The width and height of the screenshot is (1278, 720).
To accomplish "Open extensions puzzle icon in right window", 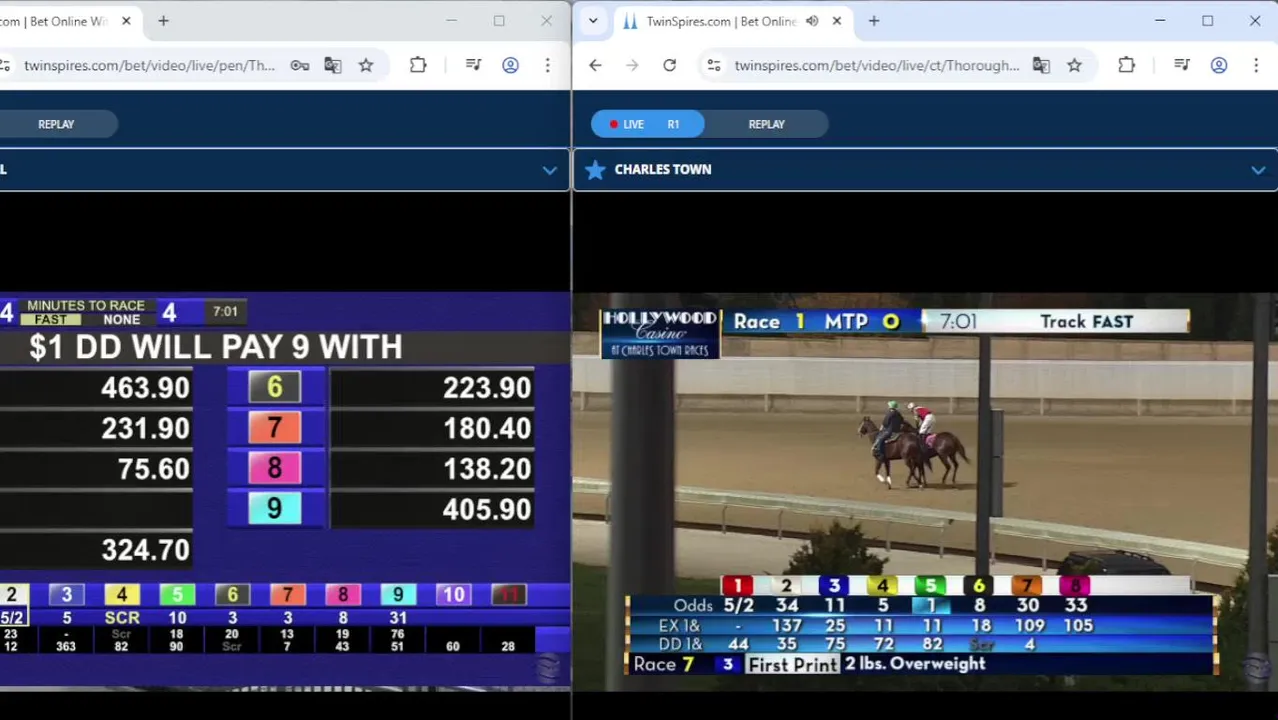I will coord(1126,65).
